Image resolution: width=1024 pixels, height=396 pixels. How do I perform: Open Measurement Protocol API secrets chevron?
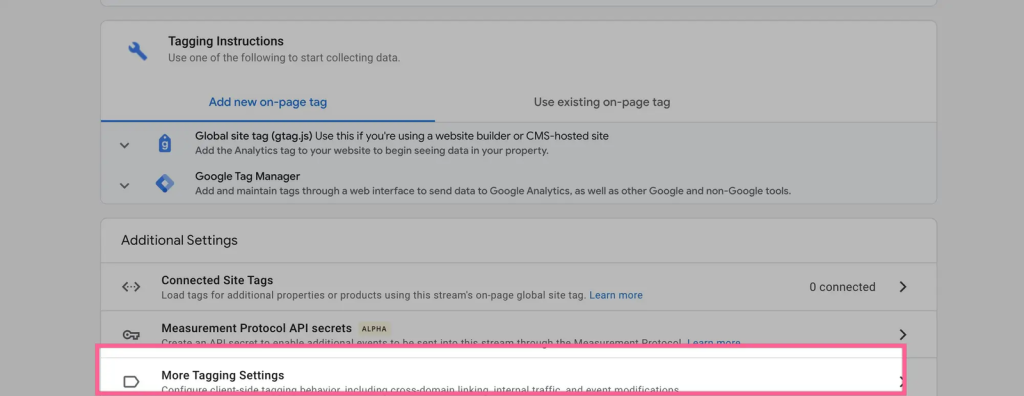pos(903,335)
